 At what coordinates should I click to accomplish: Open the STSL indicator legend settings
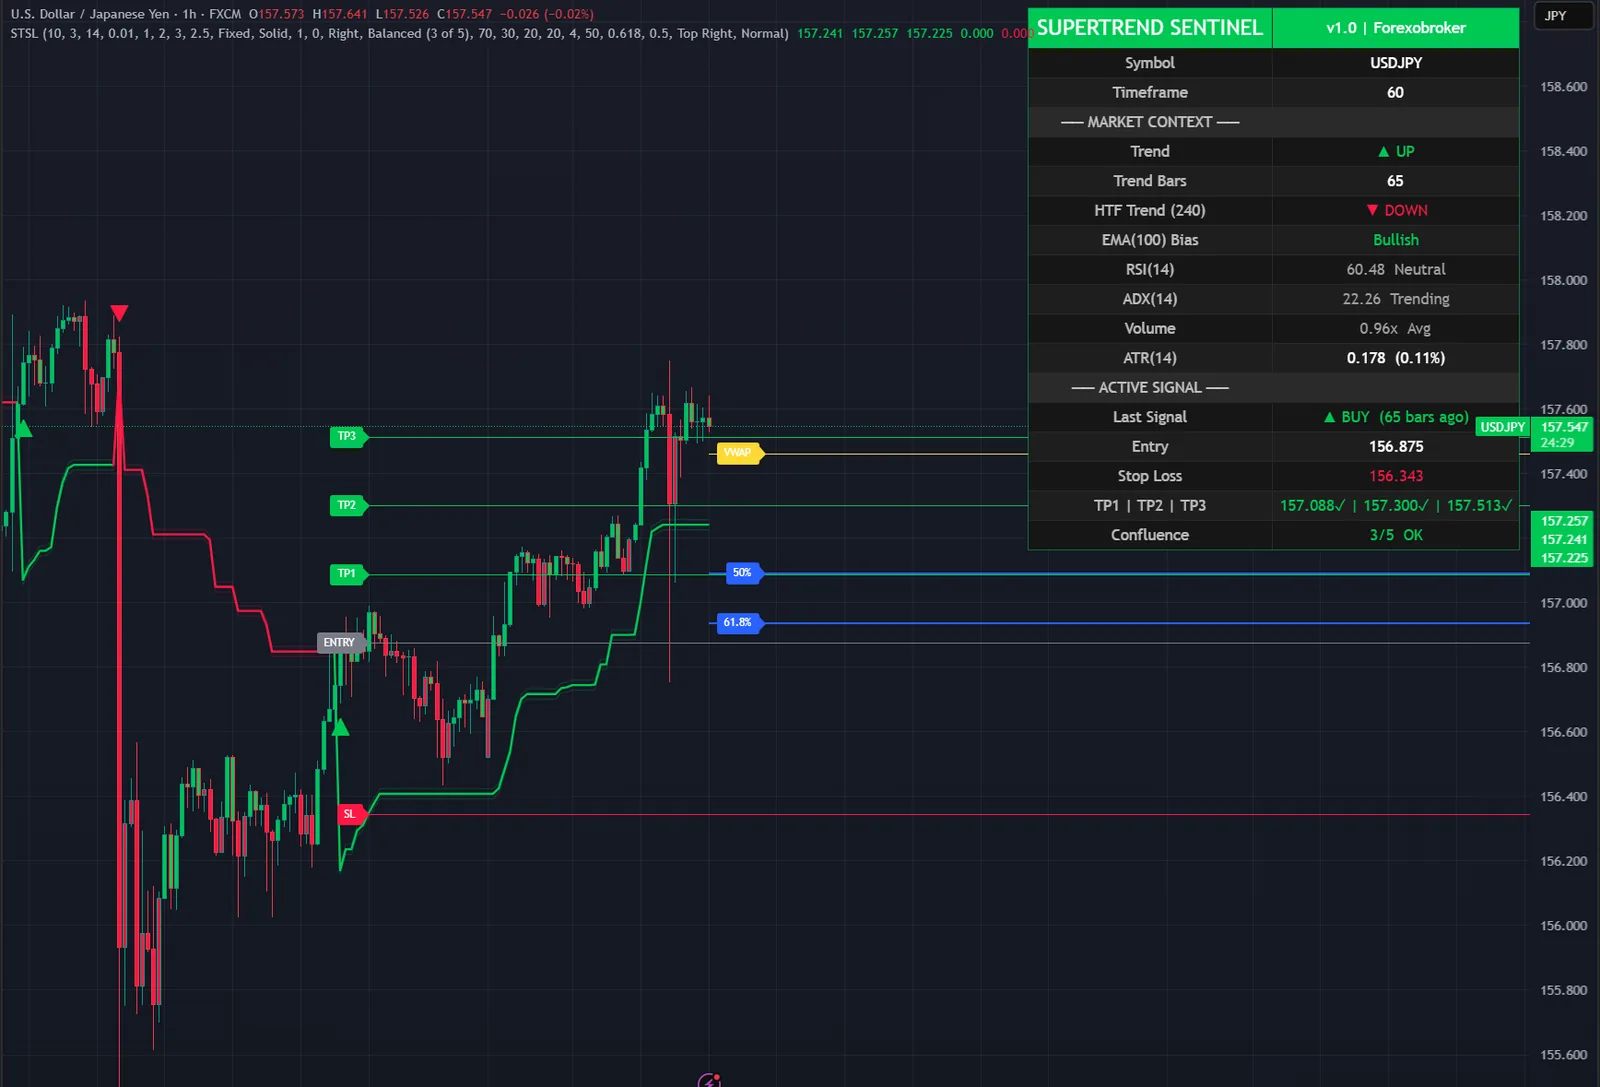pyautogui.click(x=399, y=34)
